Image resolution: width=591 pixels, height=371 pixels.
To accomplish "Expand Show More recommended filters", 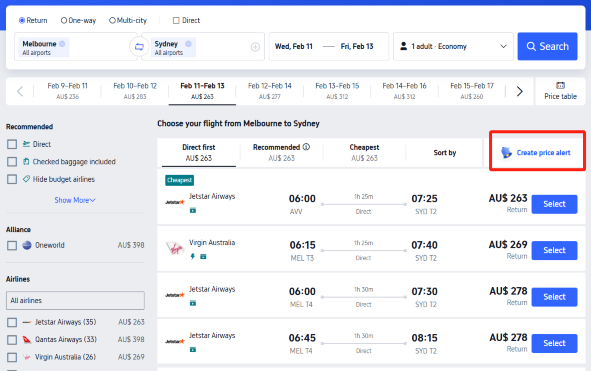I will point(75,200).
